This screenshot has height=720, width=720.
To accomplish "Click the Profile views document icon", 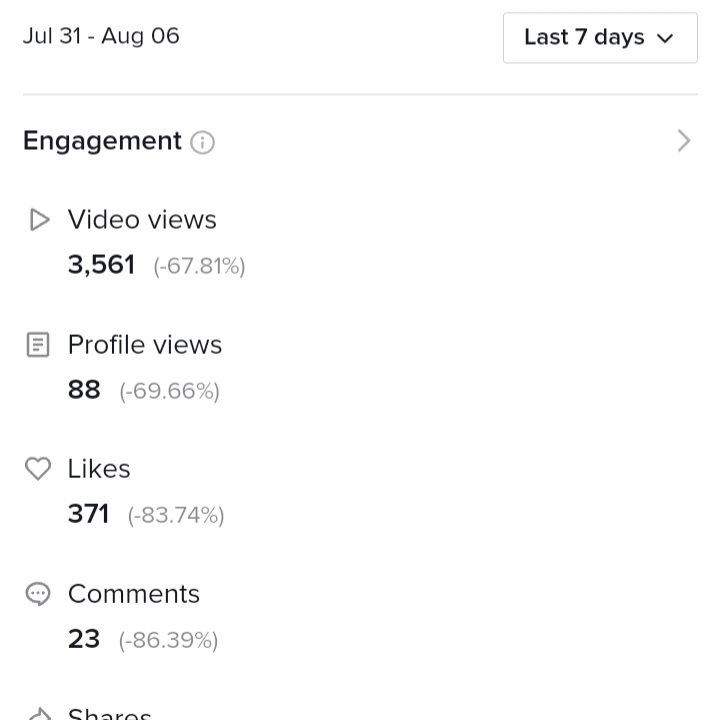I will [x=38, y=345].
